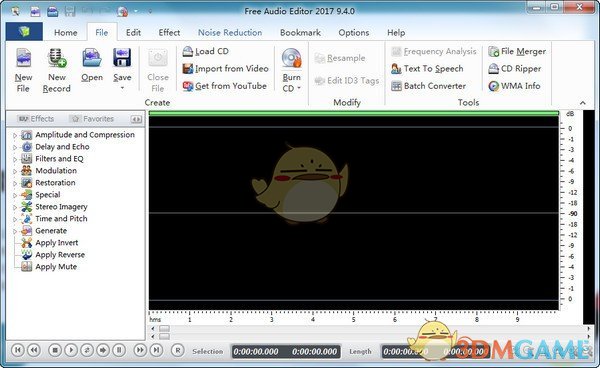
Task: Open an audio file via Open icon
Action: [x=92, y=65]
